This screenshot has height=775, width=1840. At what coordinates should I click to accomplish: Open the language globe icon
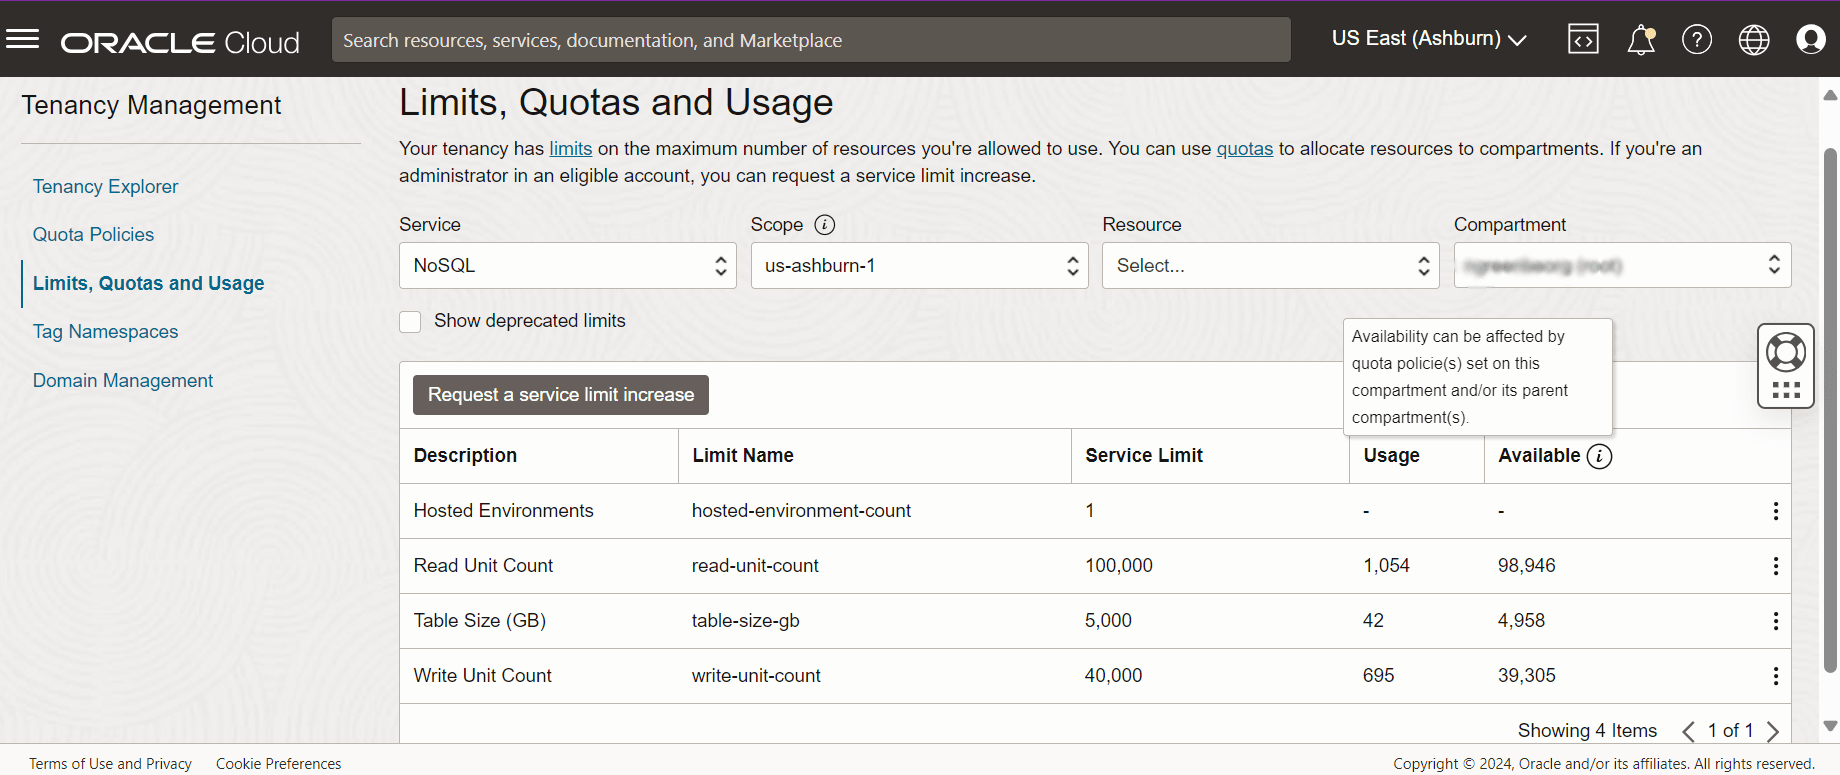point(1754,39)
